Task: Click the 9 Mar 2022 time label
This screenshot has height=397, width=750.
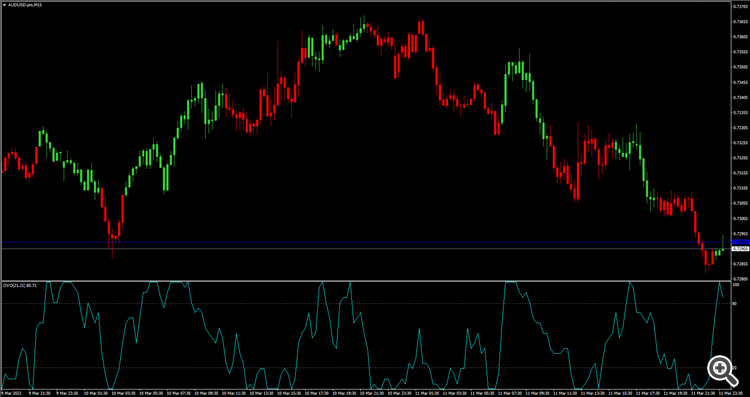Action: coord(11,393)
